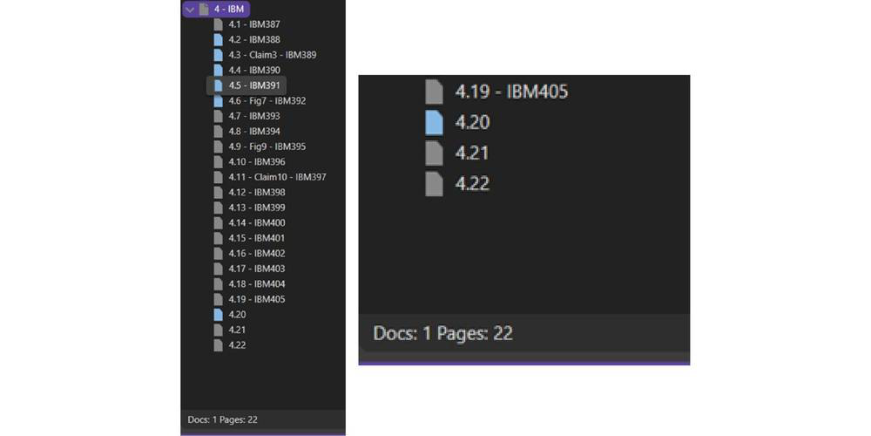This screenshot has height=436, width=871.
Task: Click the page icon for 4.8 - IBM394
Action: [x=218, y=131]
